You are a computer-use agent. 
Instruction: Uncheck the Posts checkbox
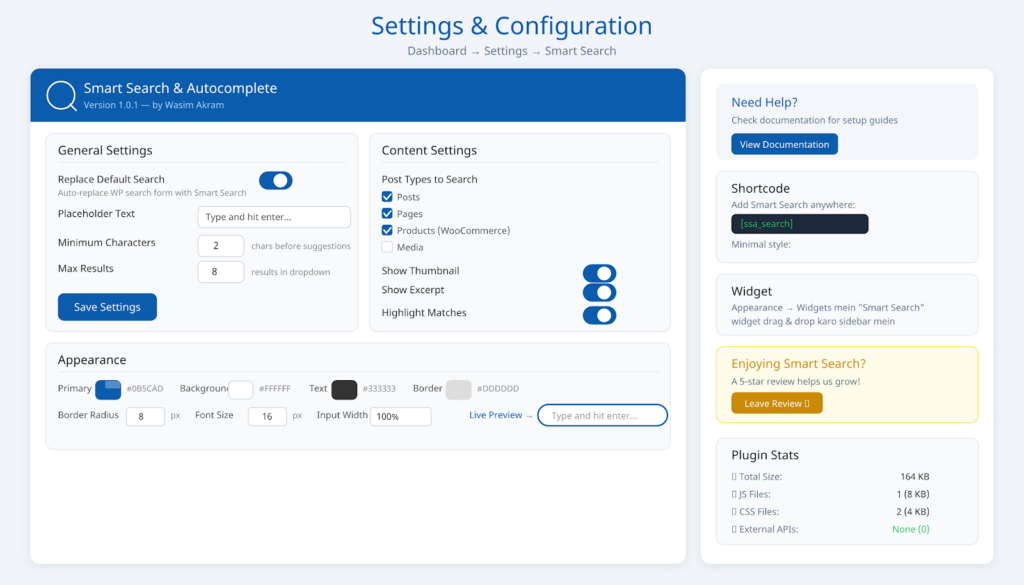[385, 197]
